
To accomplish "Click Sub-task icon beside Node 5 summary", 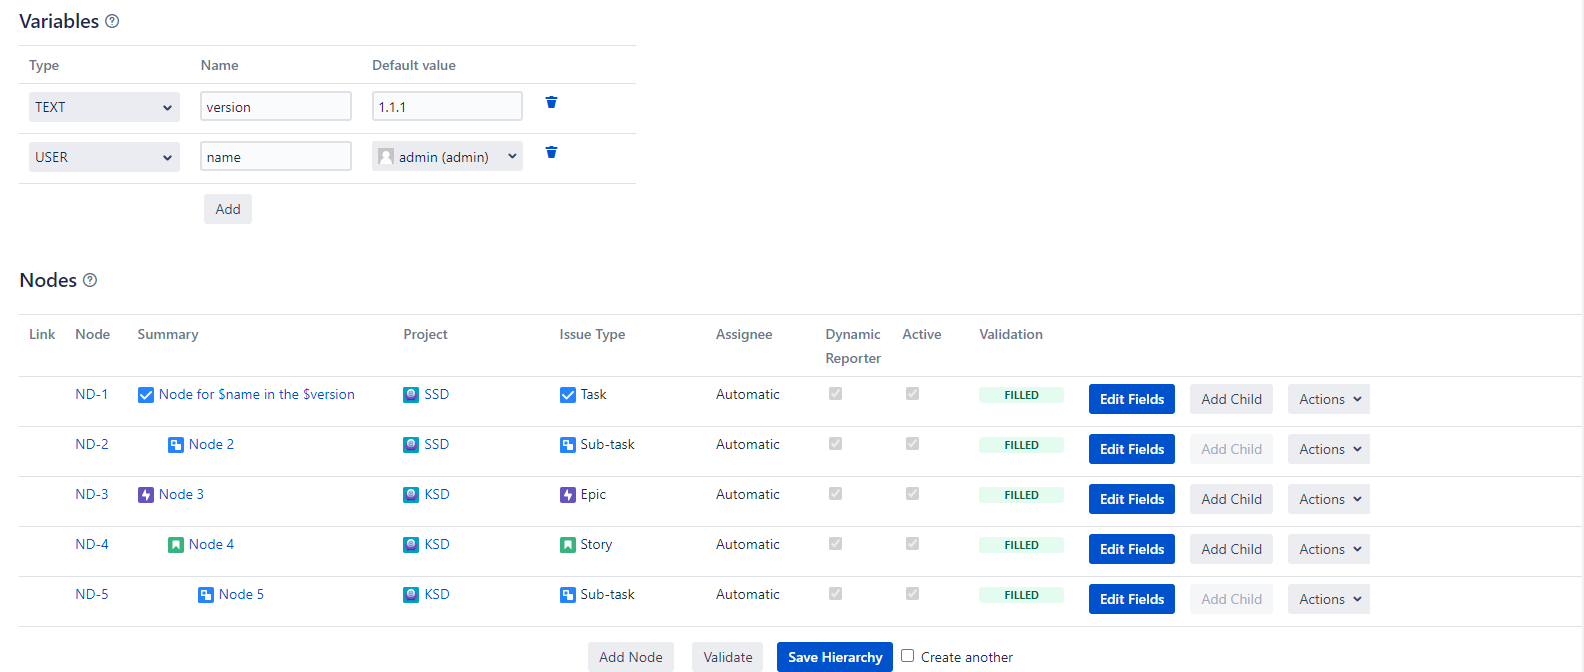I will tap(205, 595).
